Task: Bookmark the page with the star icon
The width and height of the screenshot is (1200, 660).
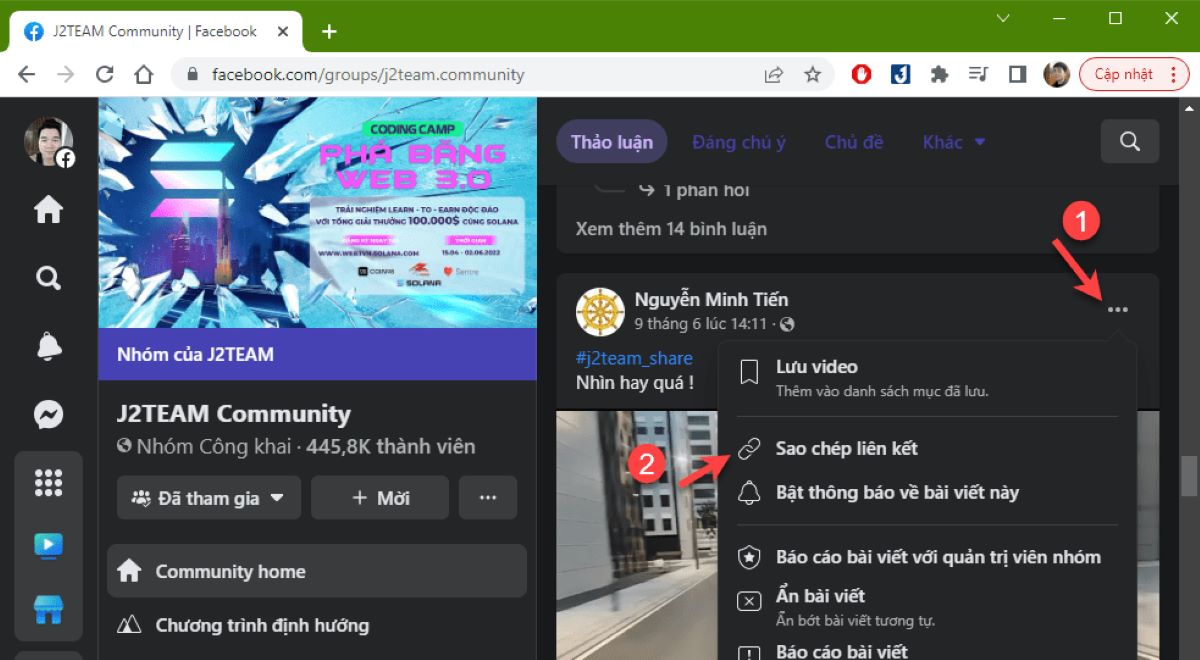Action: coord(813,74)
